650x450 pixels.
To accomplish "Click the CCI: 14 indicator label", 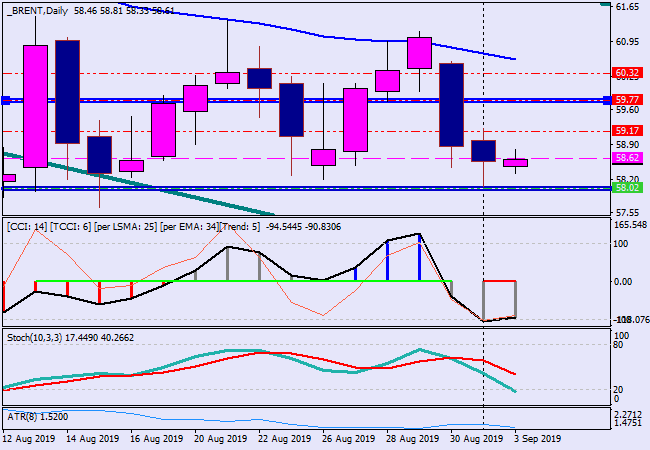I will pos(30,227).
